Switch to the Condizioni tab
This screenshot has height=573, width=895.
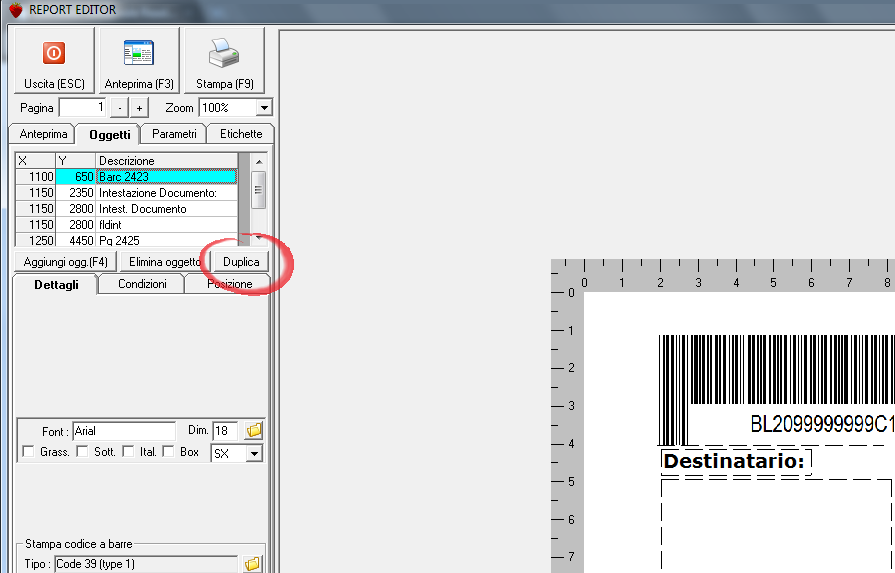pyautogui.click(x=142, y=284)
